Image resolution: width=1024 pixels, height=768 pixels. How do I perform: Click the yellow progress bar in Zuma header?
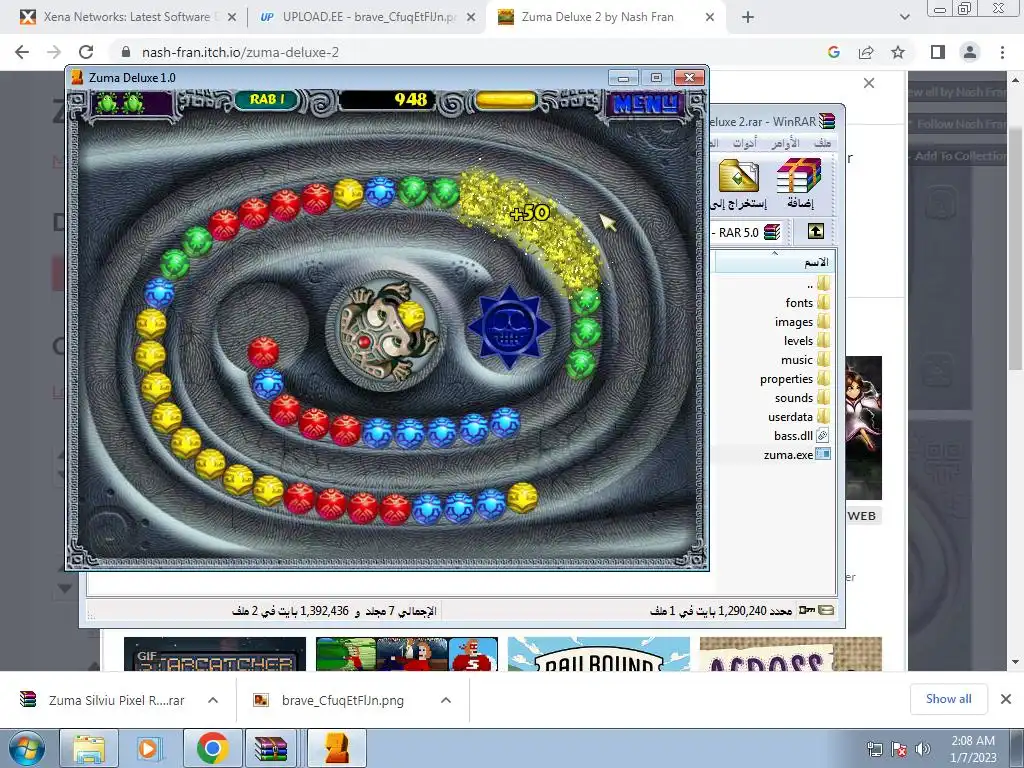(x=506, y=101)
